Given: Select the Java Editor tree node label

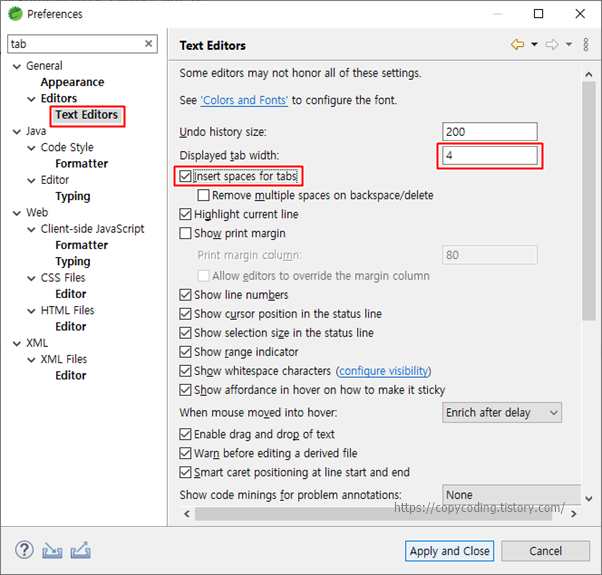Looking at the screenshot, I should point(55,180).
